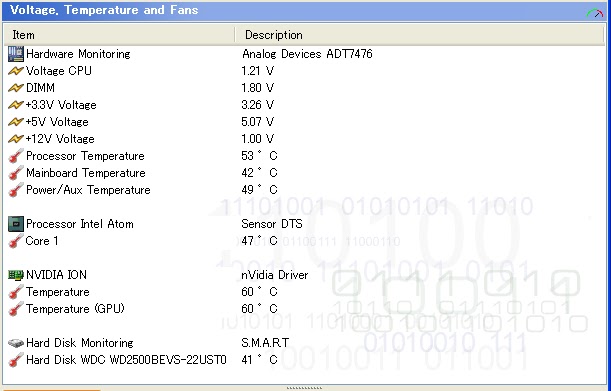
Task: Click the 42 °C mainboard value
Action: [259, 173]
